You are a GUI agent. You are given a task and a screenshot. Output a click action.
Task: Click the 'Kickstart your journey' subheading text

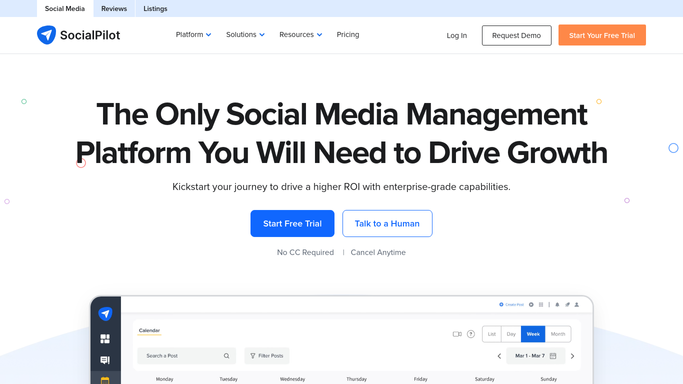tap(342, 187)
